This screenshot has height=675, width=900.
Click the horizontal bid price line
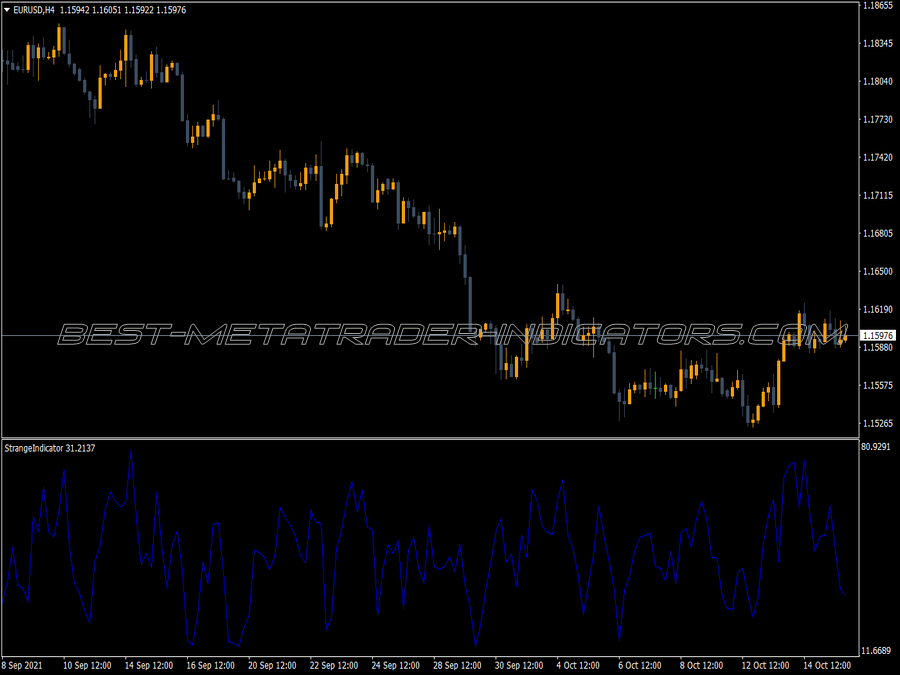coord(429,335)
